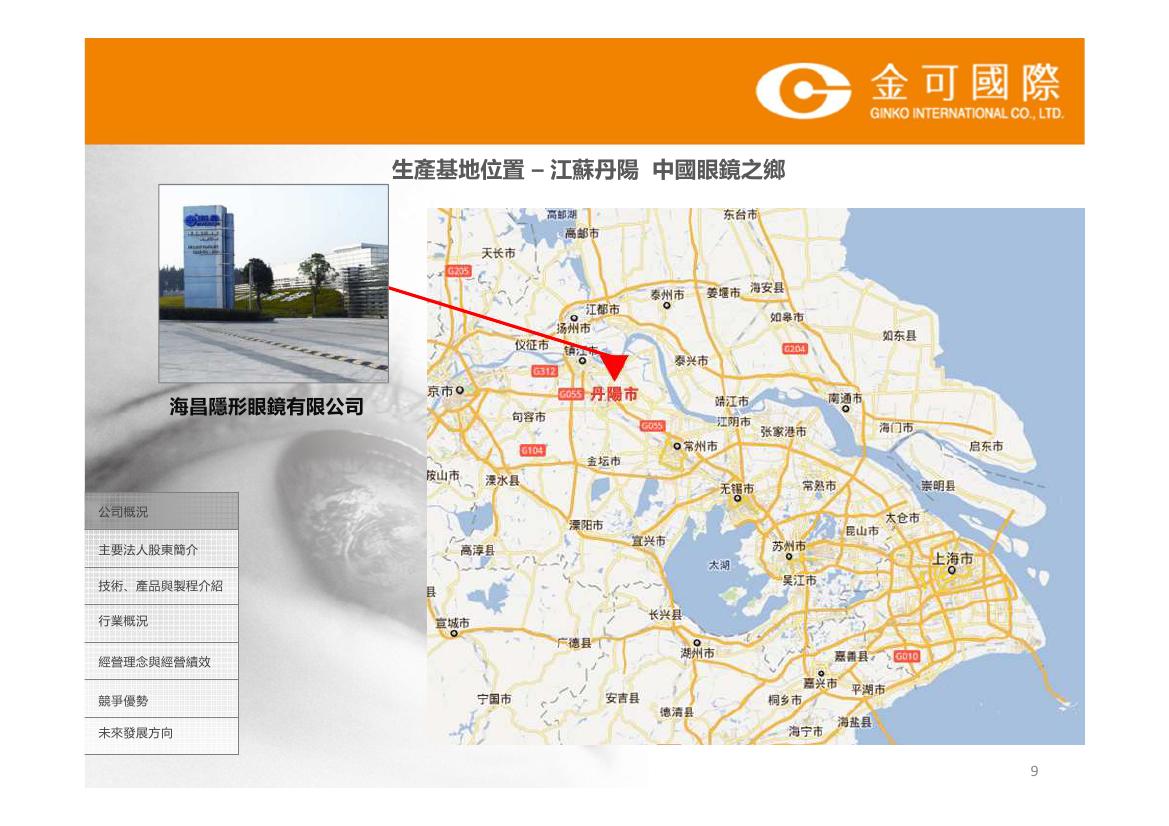Select the 句容市 map label
Image resolution: width=1169 pixels, height=826 pixels.
529,417
